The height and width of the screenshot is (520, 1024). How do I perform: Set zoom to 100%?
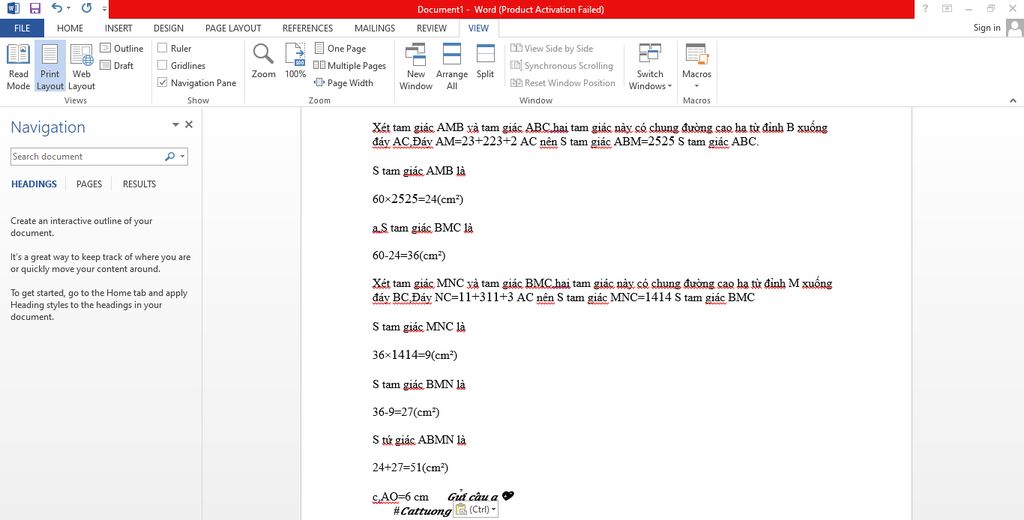tap(295, 61)
